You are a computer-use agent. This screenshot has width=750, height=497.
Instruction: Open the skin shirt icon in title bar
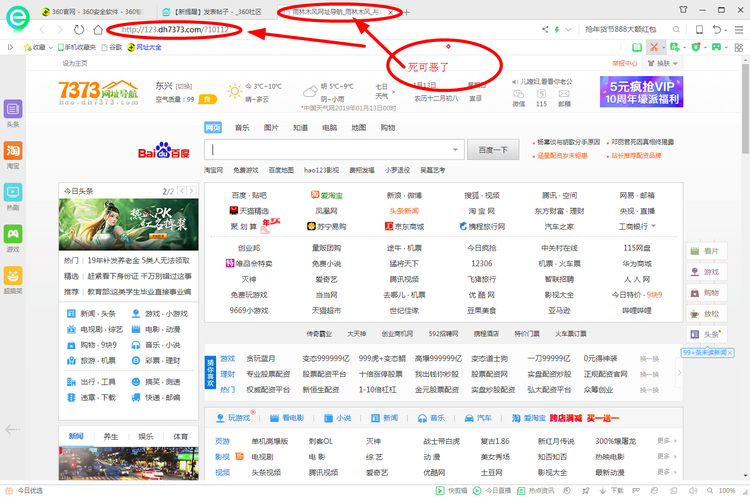(x=683, y=10)
